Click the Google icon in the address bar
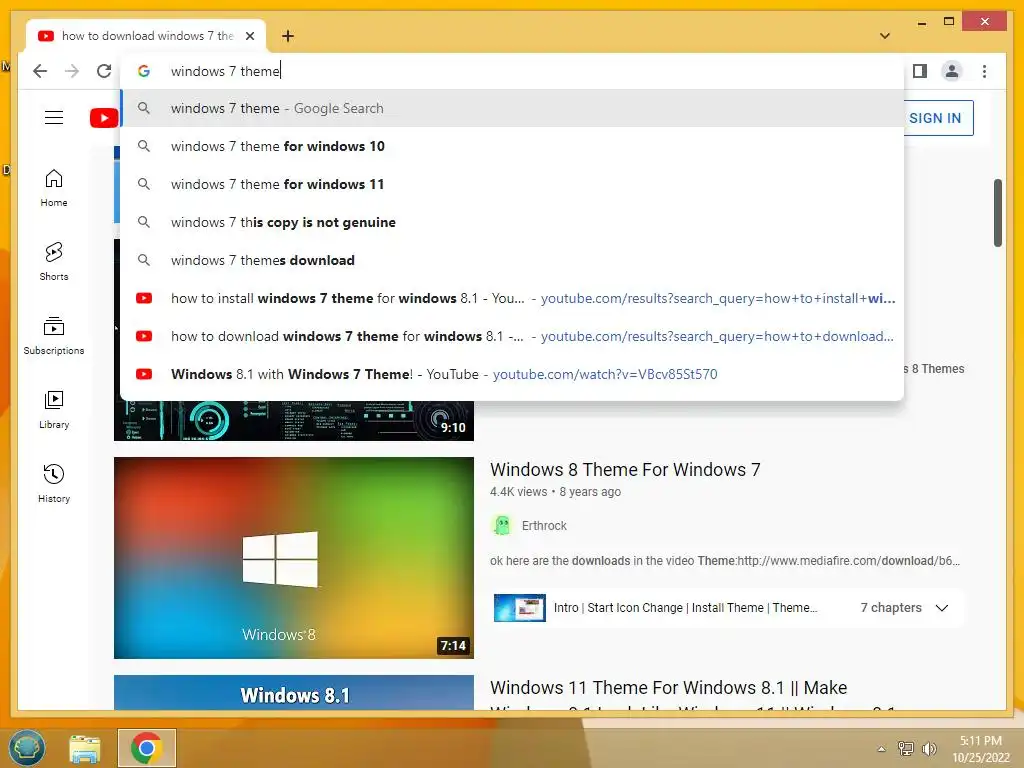 click(144, 71)
